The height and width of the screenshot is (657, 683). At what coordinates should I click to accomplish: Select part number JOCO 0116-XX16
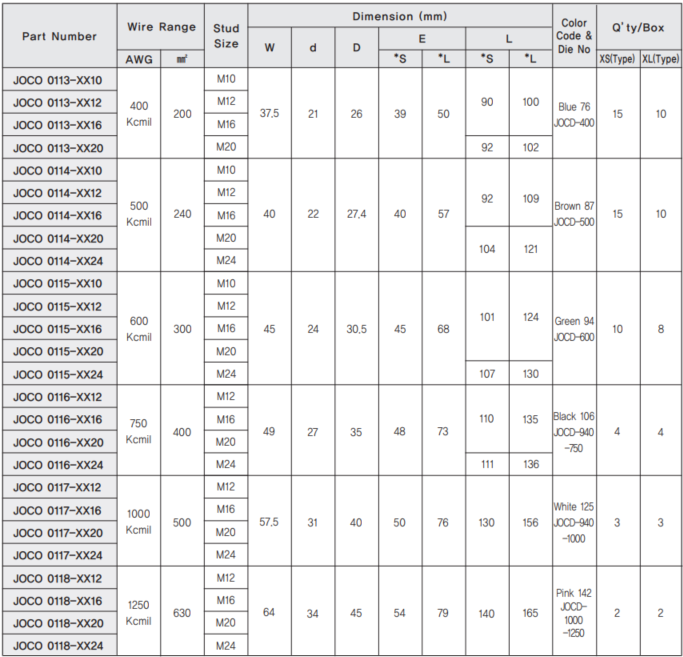pos(60,420)
